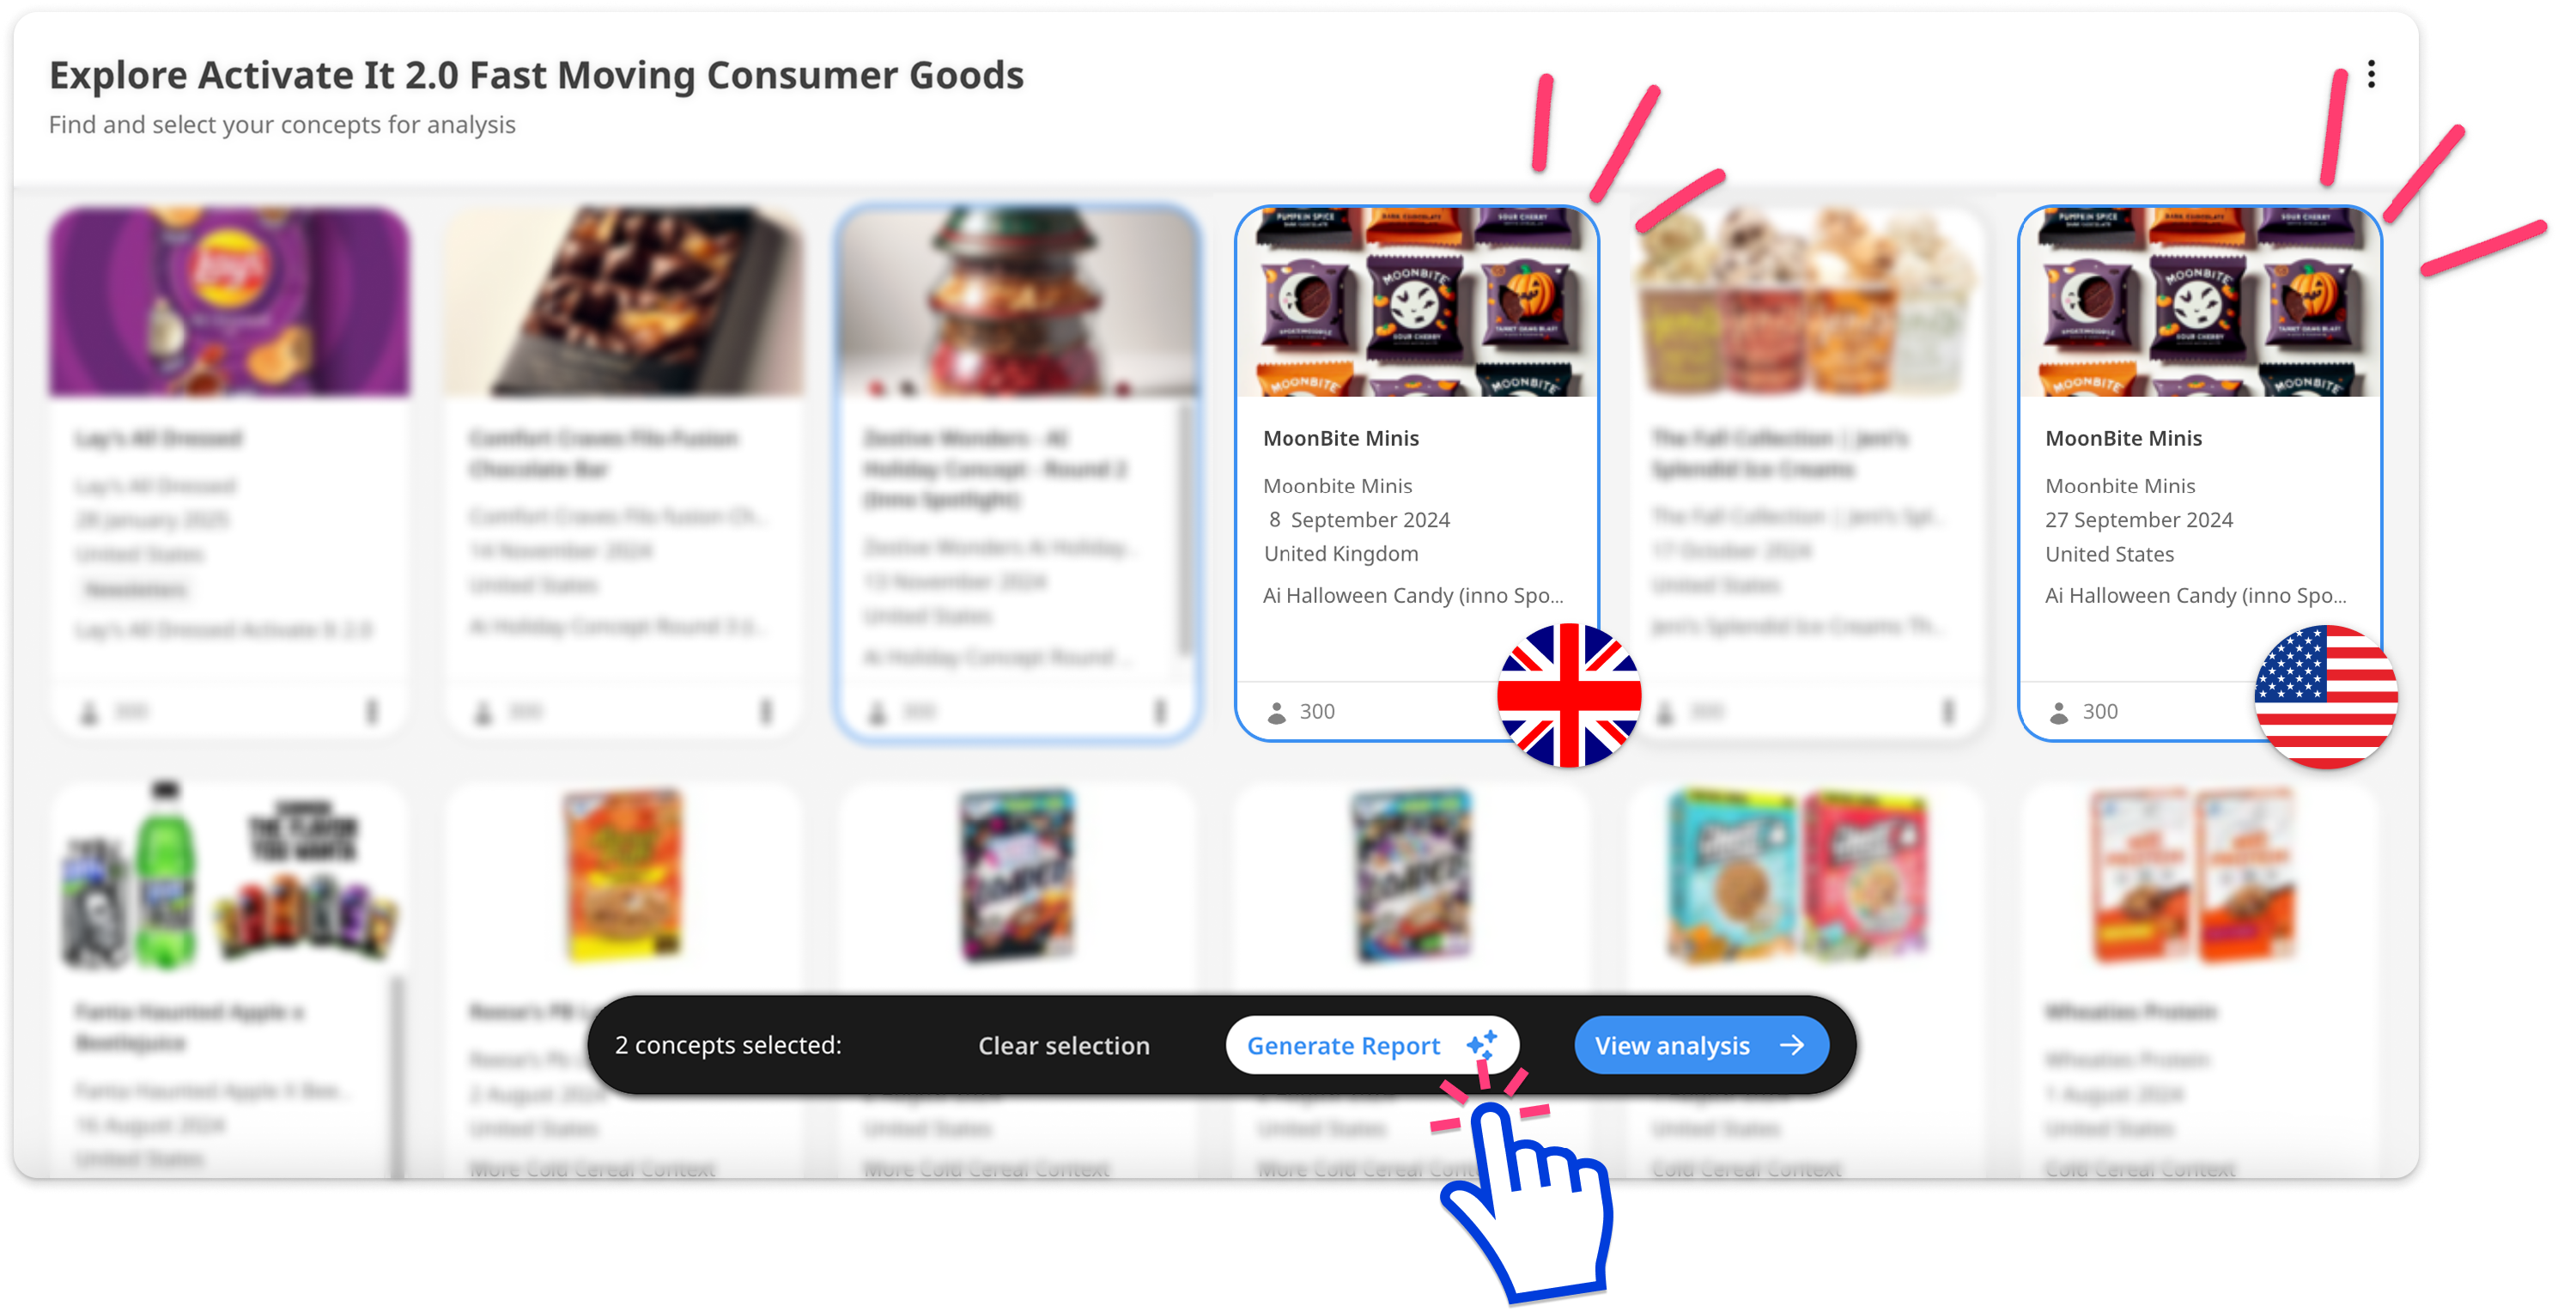Screen dimensions: 2576x1312
Task: Toggle selection of the holiday jar concept card
Action: click(1017, 472)
